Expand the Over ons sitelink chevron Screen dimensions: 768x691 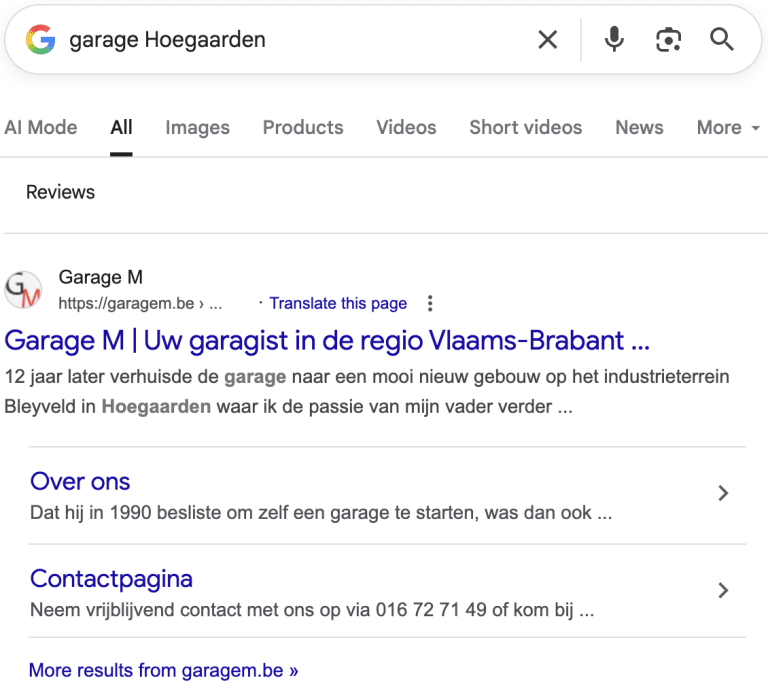click(724, 493)
